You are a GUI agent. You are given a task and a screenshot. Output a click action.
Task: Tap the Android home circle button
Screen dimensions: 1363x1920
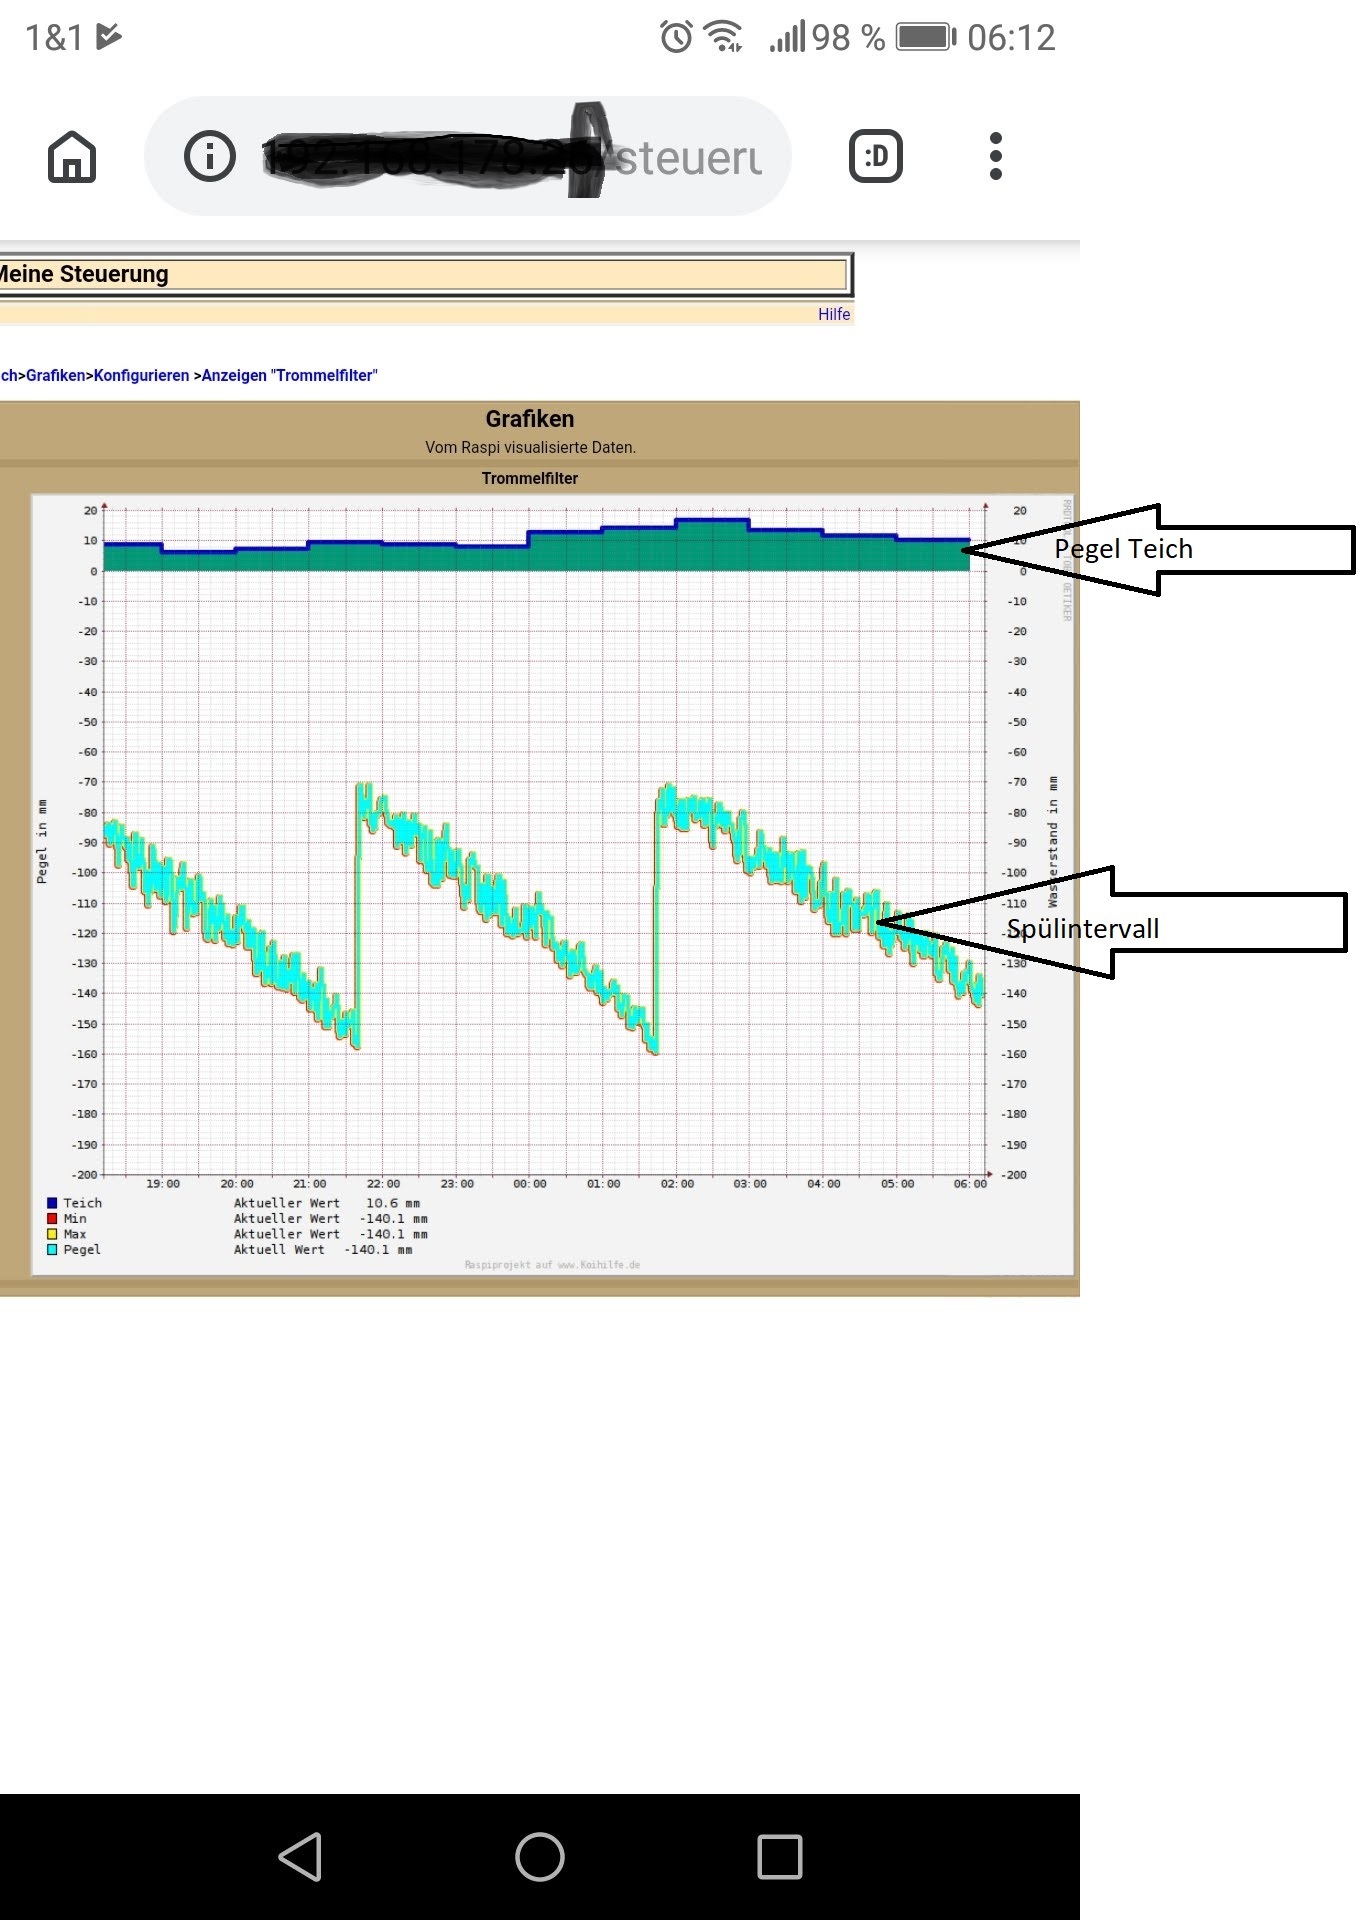[x=540, y=1857]
